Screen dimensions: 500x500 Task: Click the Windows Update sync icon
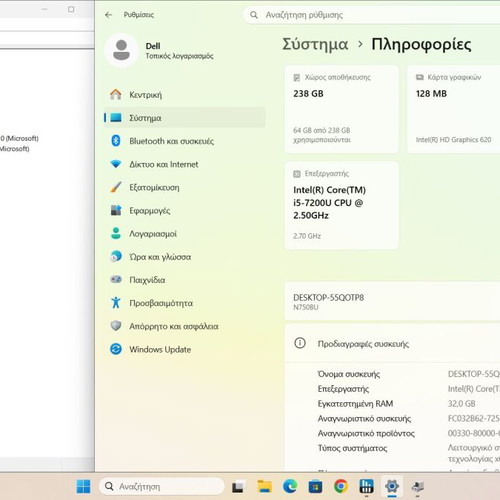coord(116,349)
